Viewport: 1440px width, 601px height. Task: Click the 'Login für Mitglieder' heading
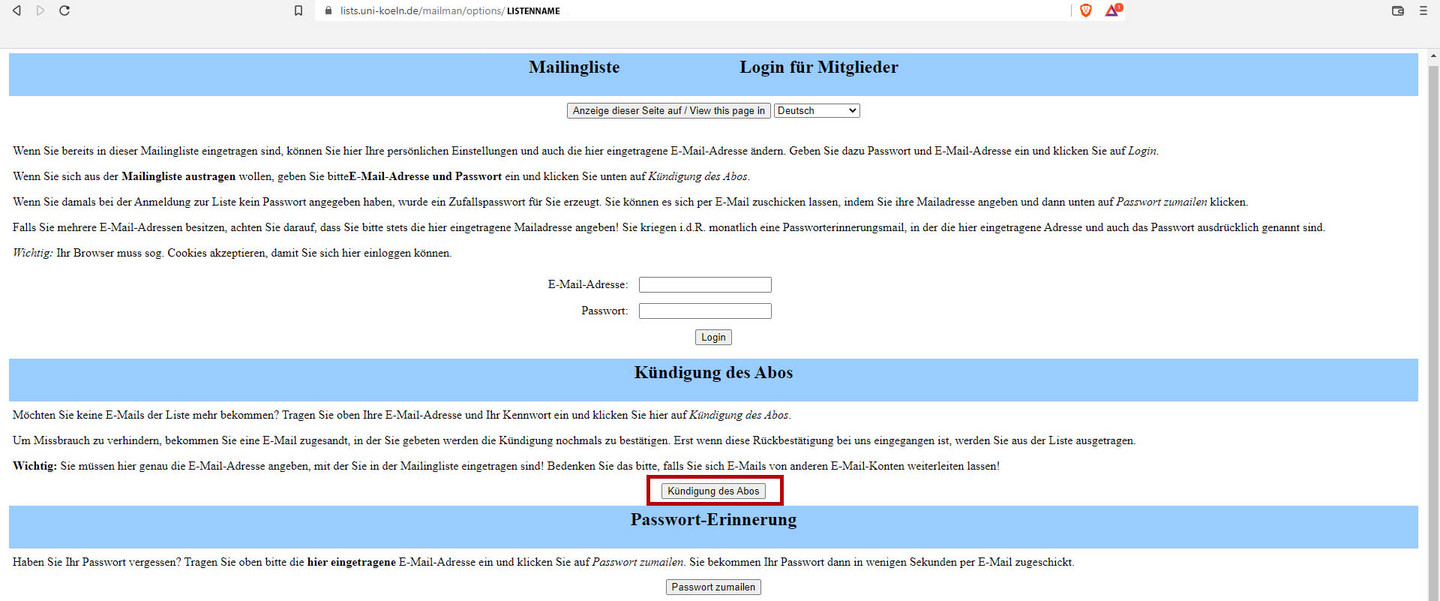819,67
